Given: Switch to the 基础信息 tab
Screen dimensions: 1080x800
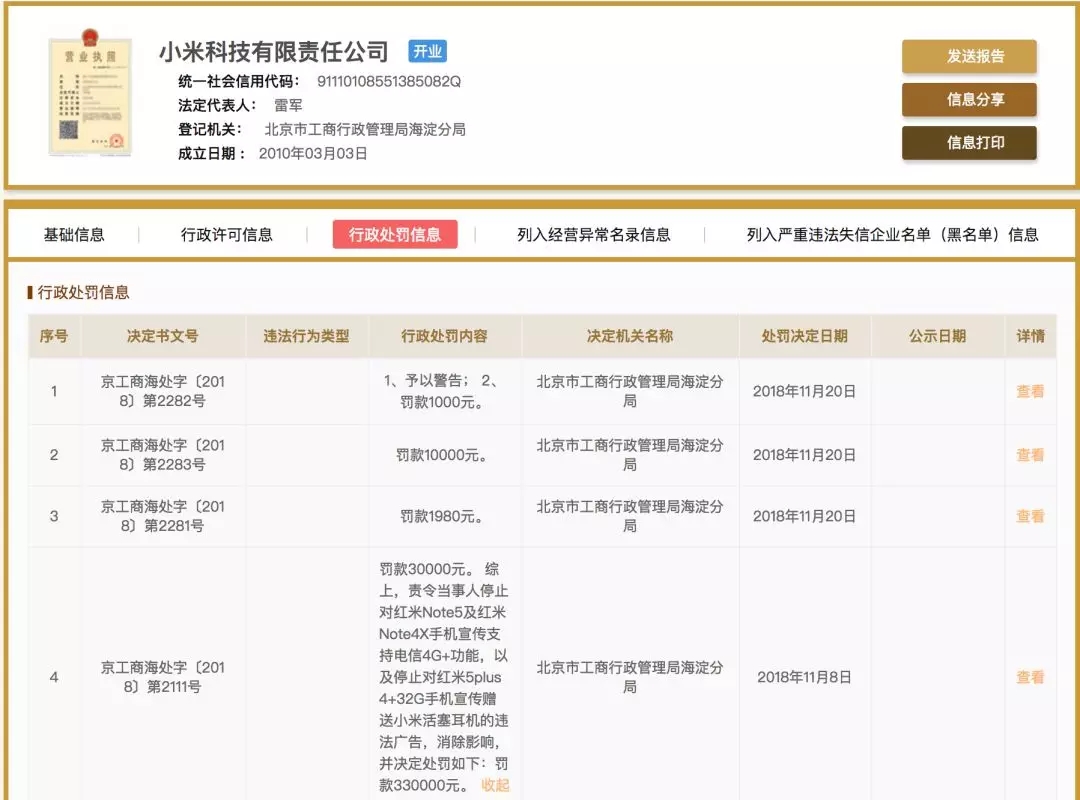Looking at the screenshot, I should tap(74, 235).
